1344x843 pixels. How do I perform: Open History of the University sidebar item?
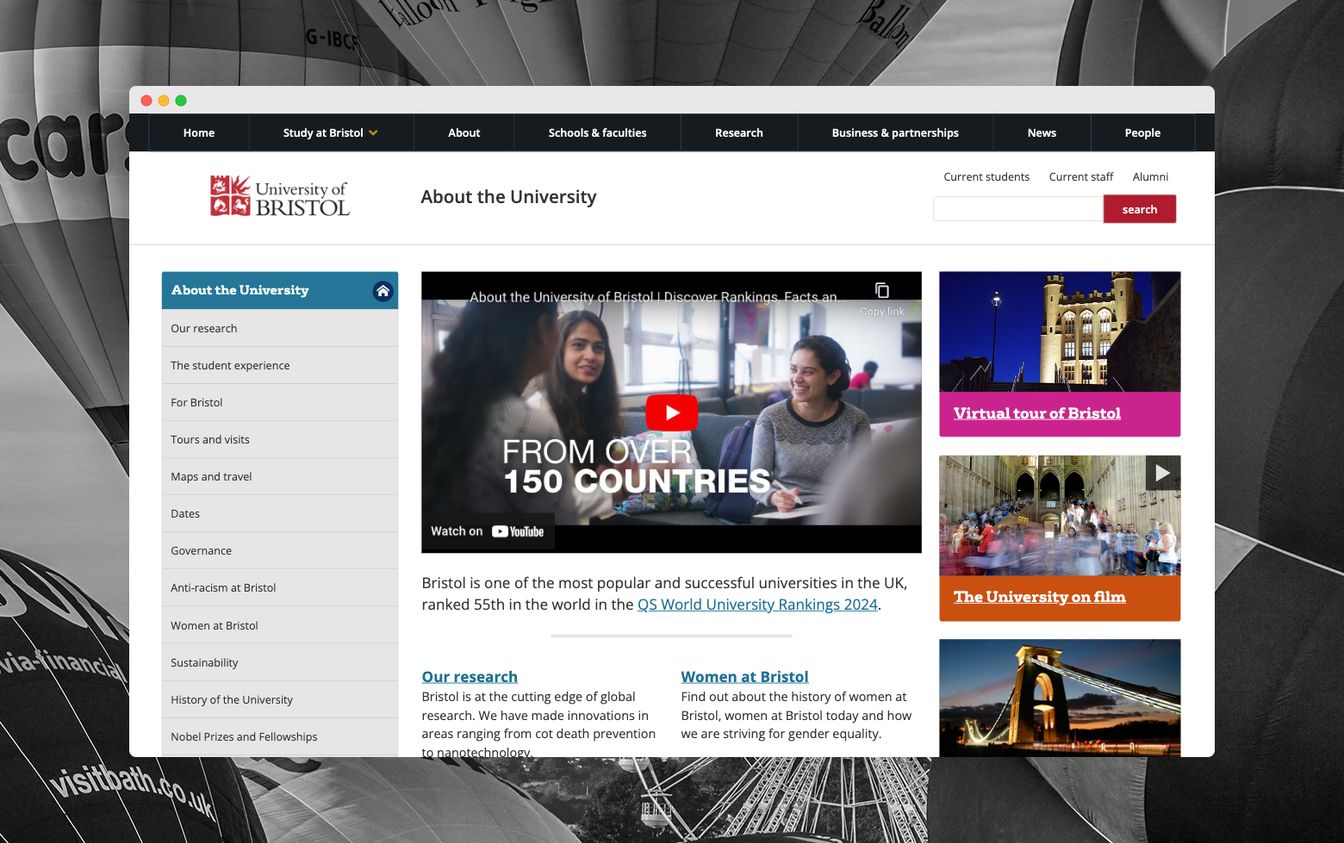[x=280, y=699]
